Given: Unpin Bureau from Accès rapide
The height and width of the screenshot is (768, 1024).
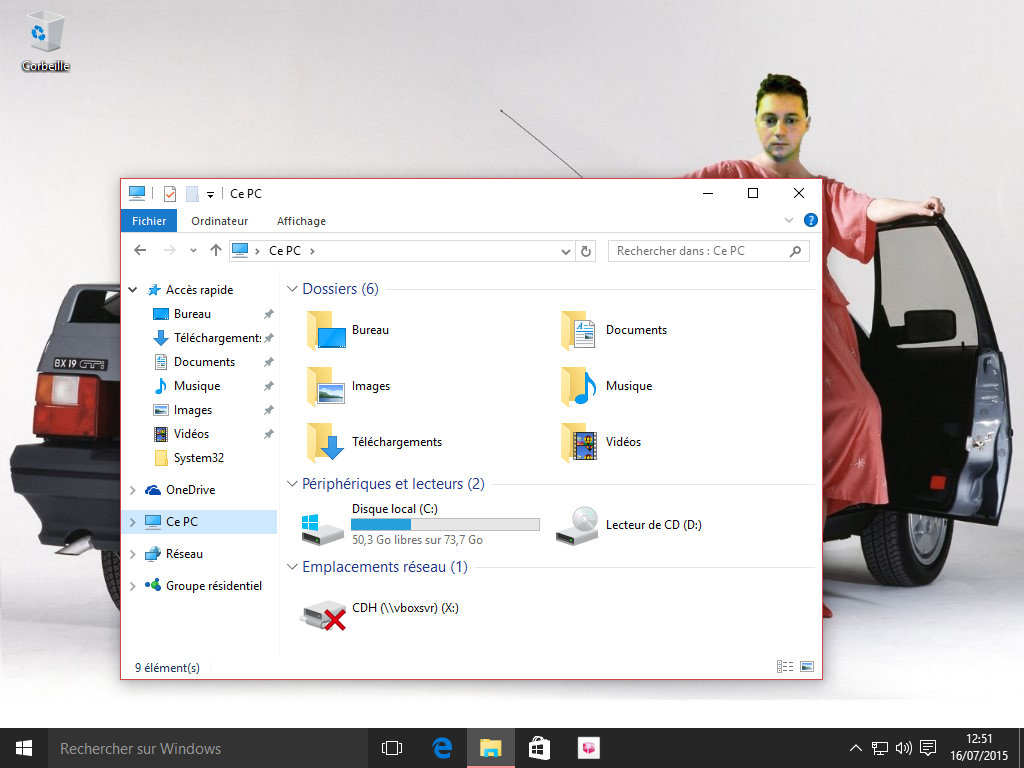Looking at the screenshot, I should (x=268, y=314).
